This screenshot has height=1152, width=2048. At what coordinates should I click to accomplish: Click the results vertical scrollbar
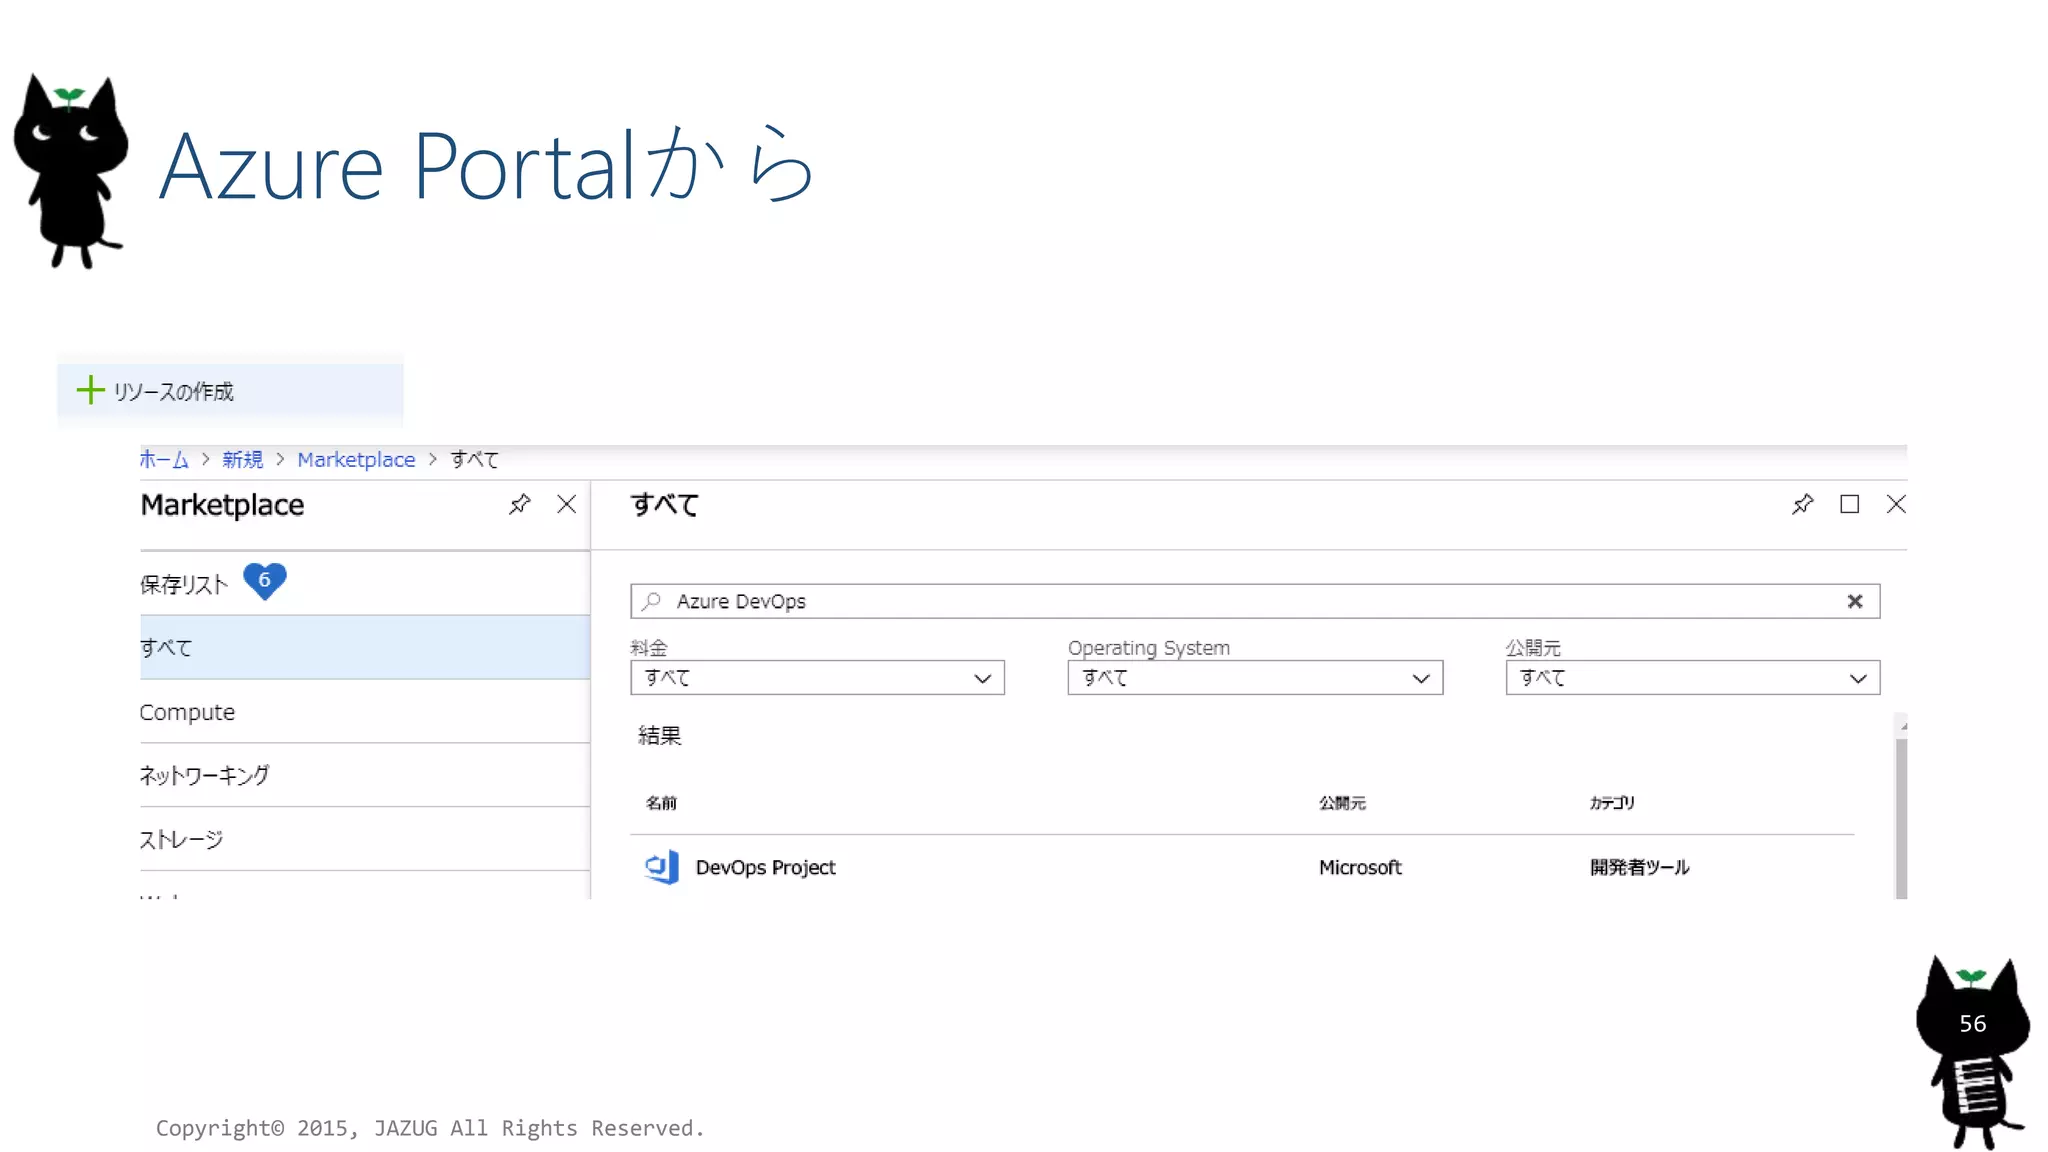(x=1901, y=817)
